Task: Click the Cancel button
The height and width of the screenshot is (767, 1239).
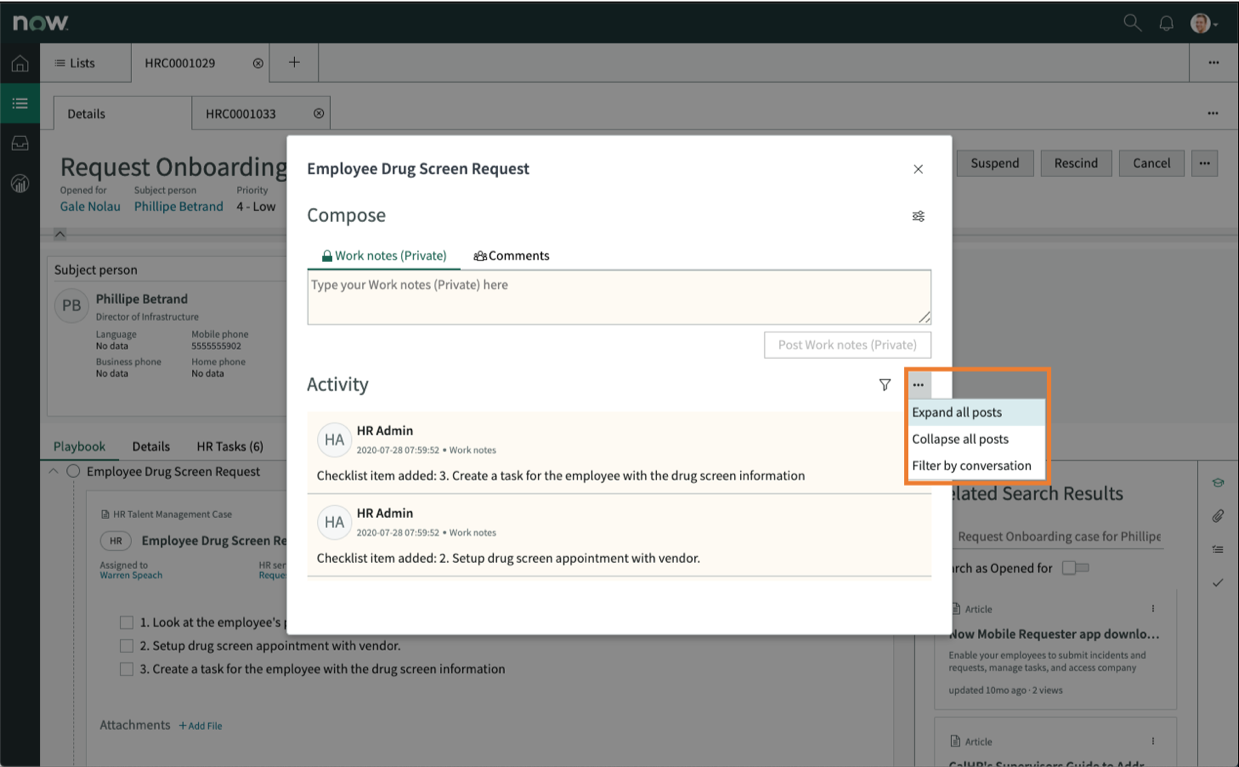Action: [1151, 163]
